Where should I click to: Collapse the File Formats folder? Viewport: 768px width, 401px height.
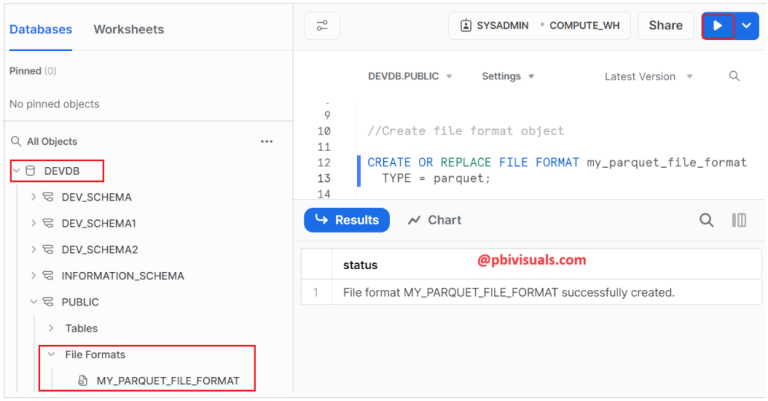click(51, 354)
